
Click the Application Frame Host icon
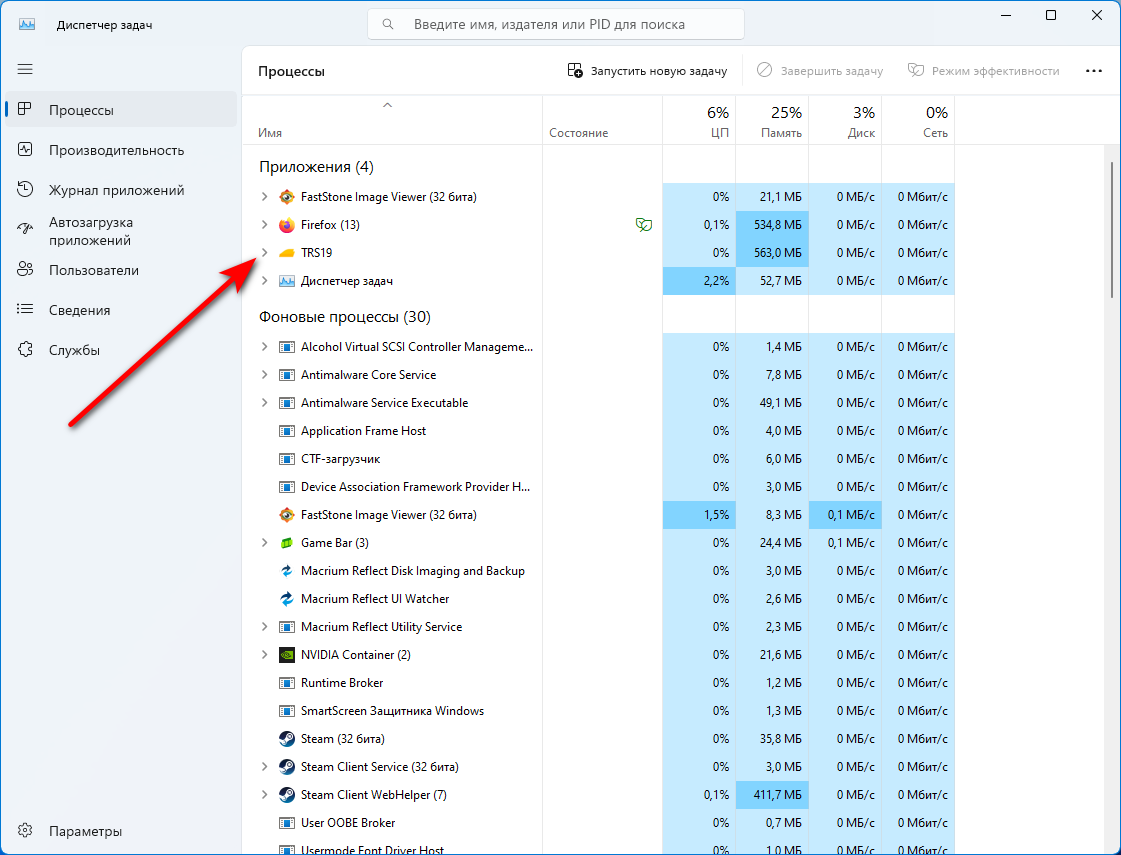(287, 431)
